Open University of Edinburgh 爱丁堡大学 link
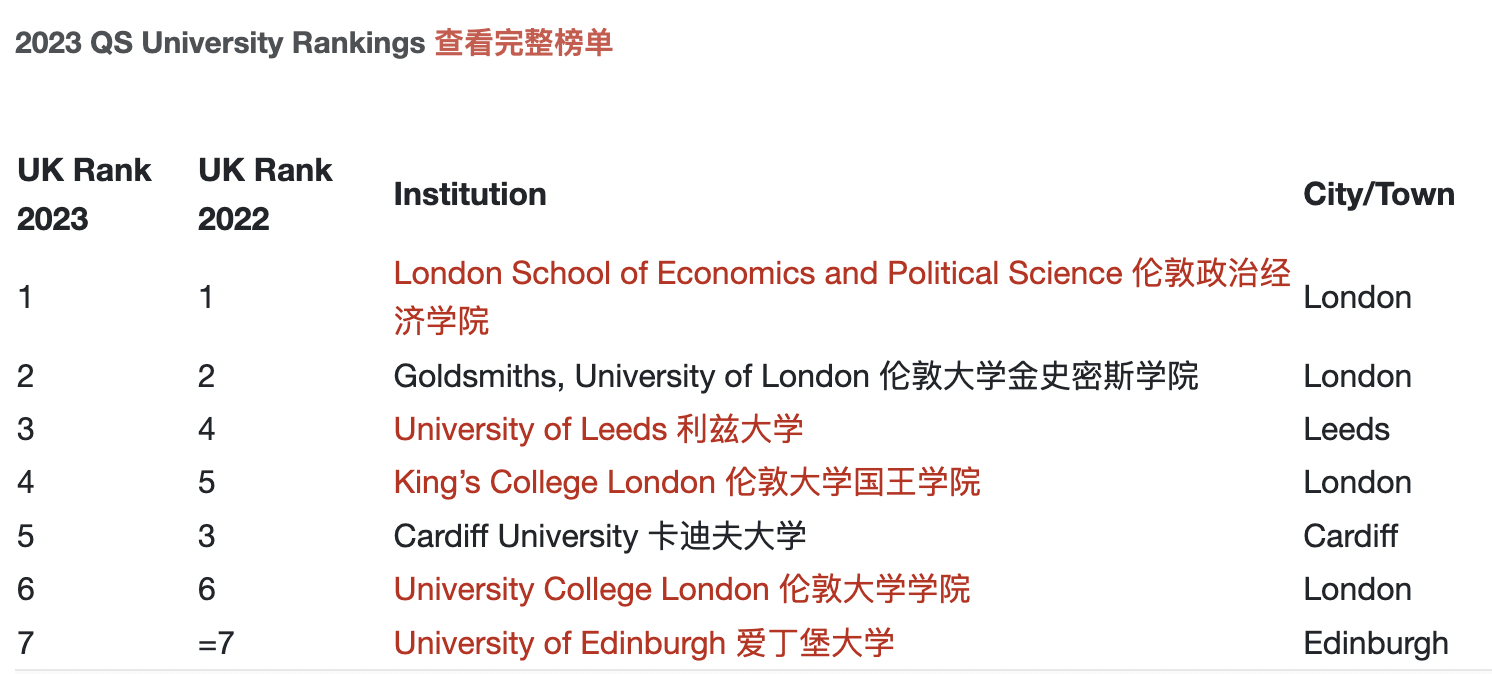The image size is (1492, 674). 643,643
